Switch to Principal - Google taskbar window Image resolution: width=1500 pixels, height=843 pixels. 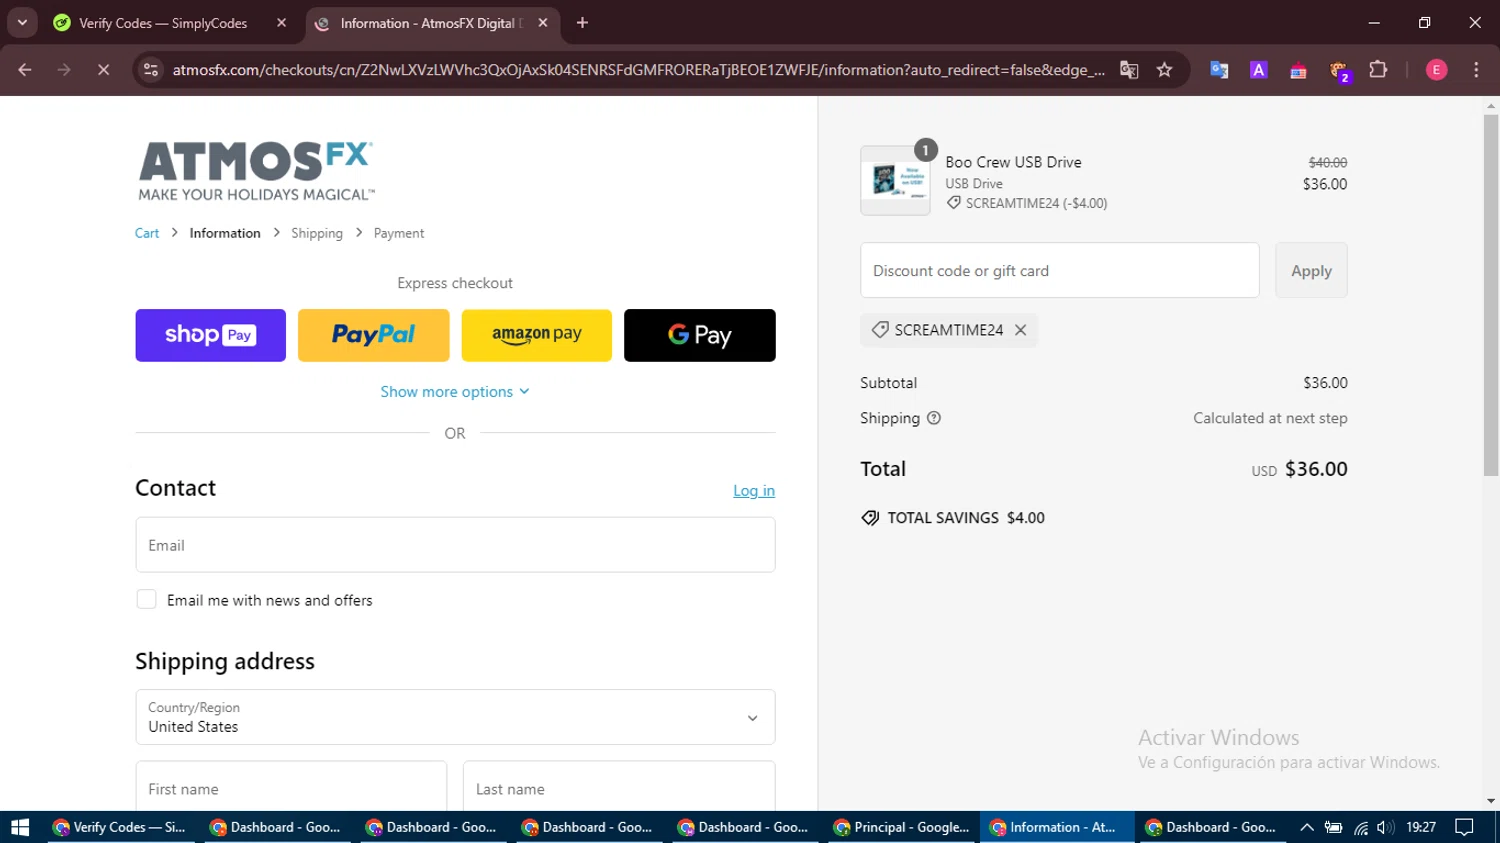(902, 827)
